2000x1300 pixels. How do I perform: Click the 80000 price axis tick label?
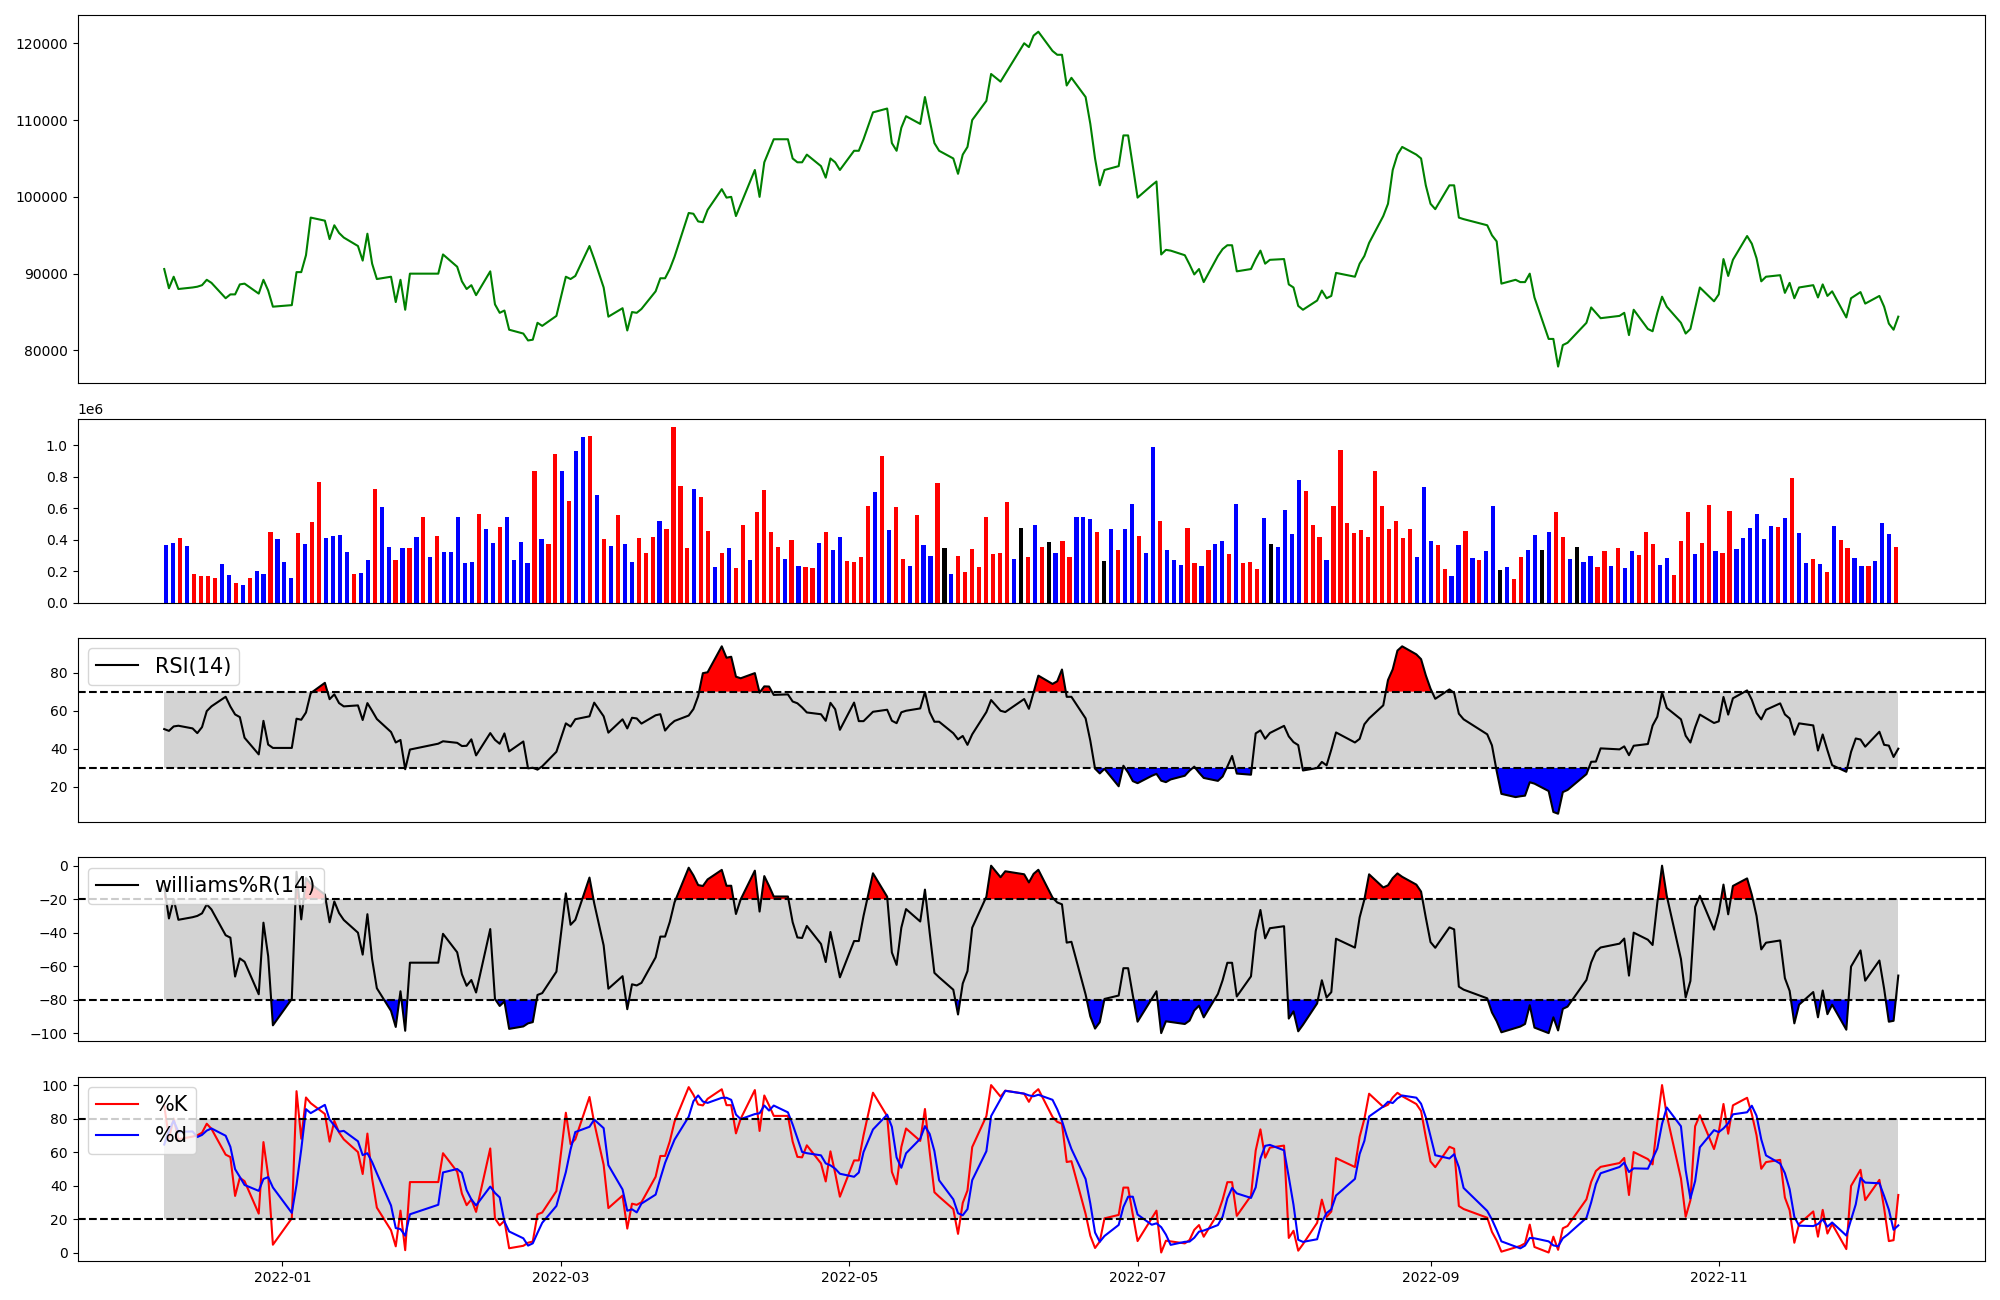(x=46, y=351)
